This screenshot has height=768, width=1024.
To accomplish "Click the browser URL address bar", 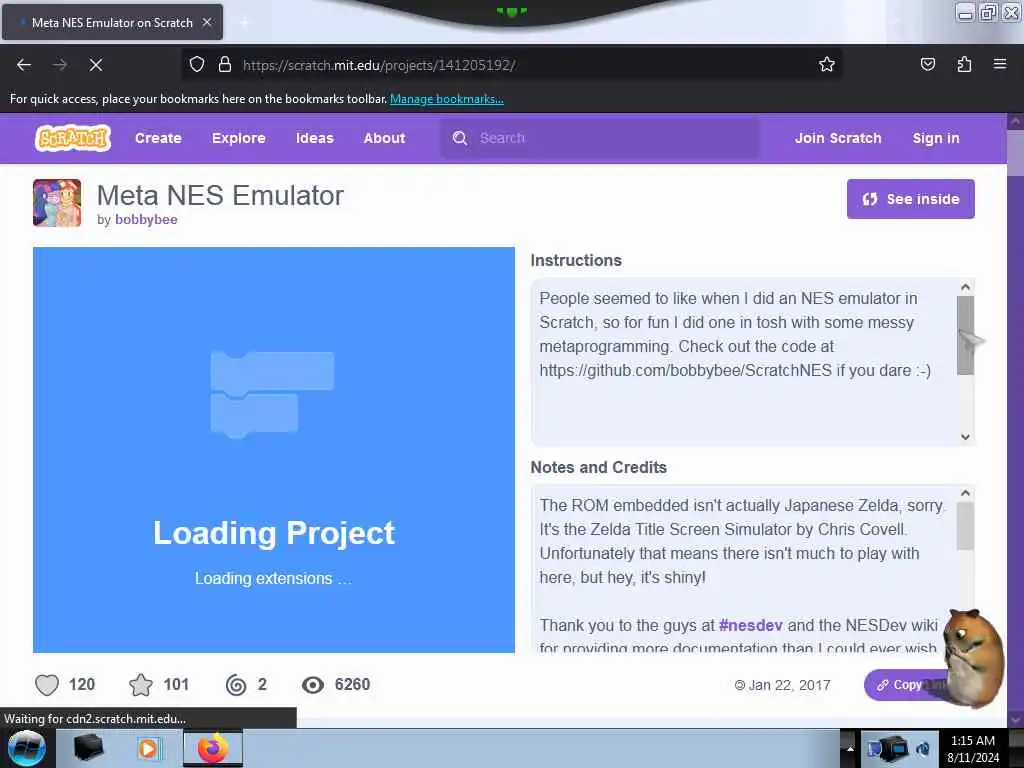I will coord(512,65).
